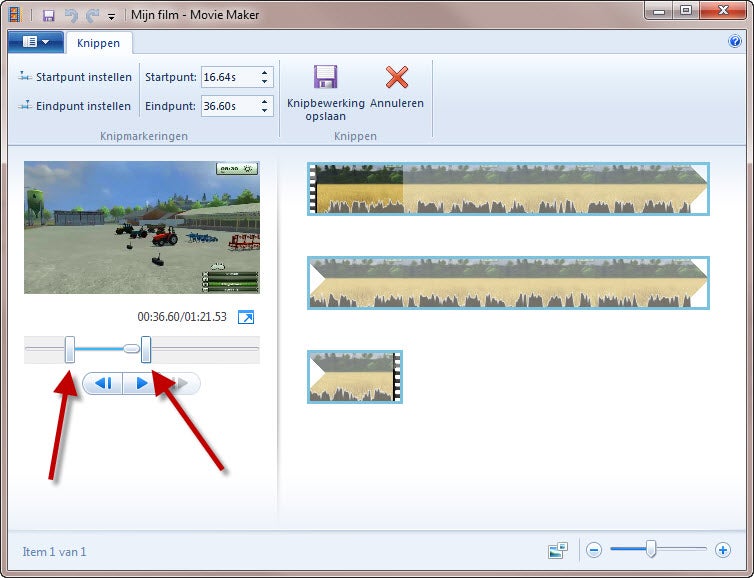
Task: Zoom out the time scale with minus button
Action: (594, 550)
